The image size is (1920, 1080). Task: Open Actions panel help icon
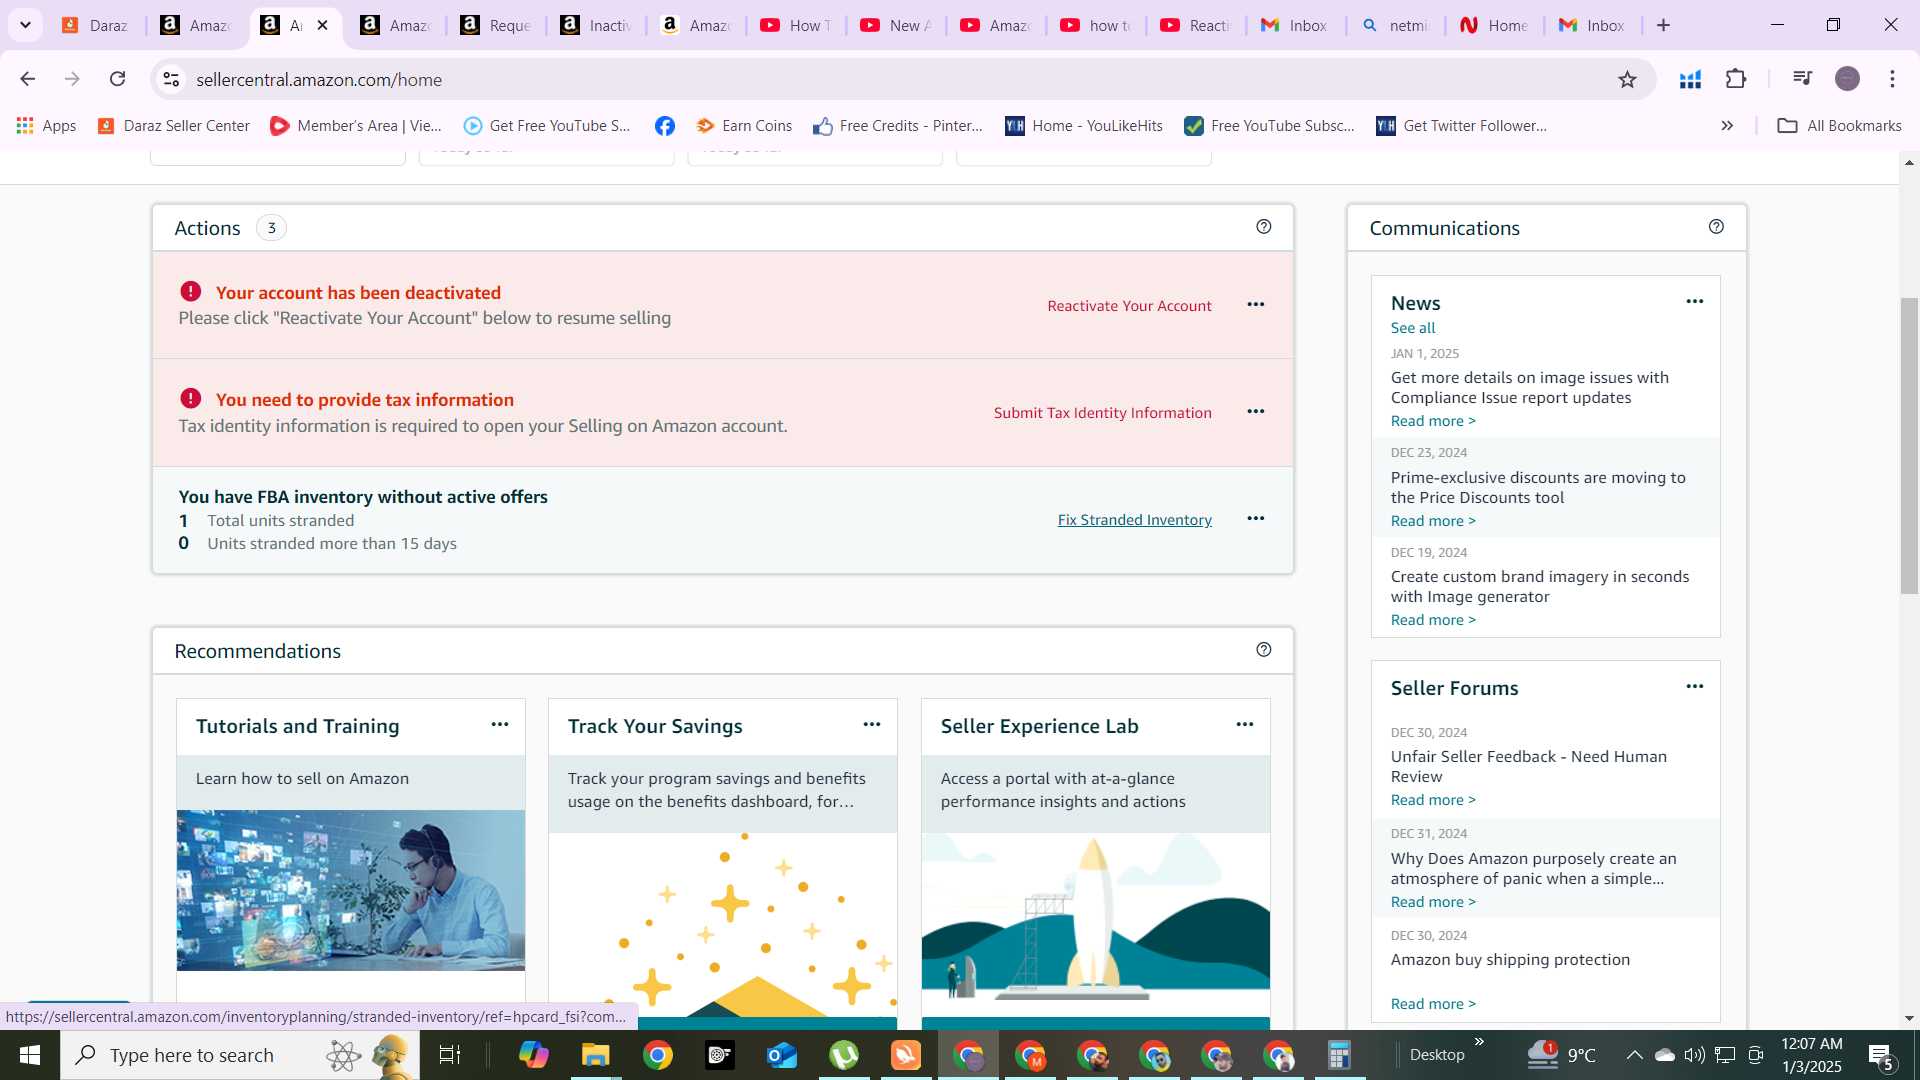click(x=1264, y=227)
